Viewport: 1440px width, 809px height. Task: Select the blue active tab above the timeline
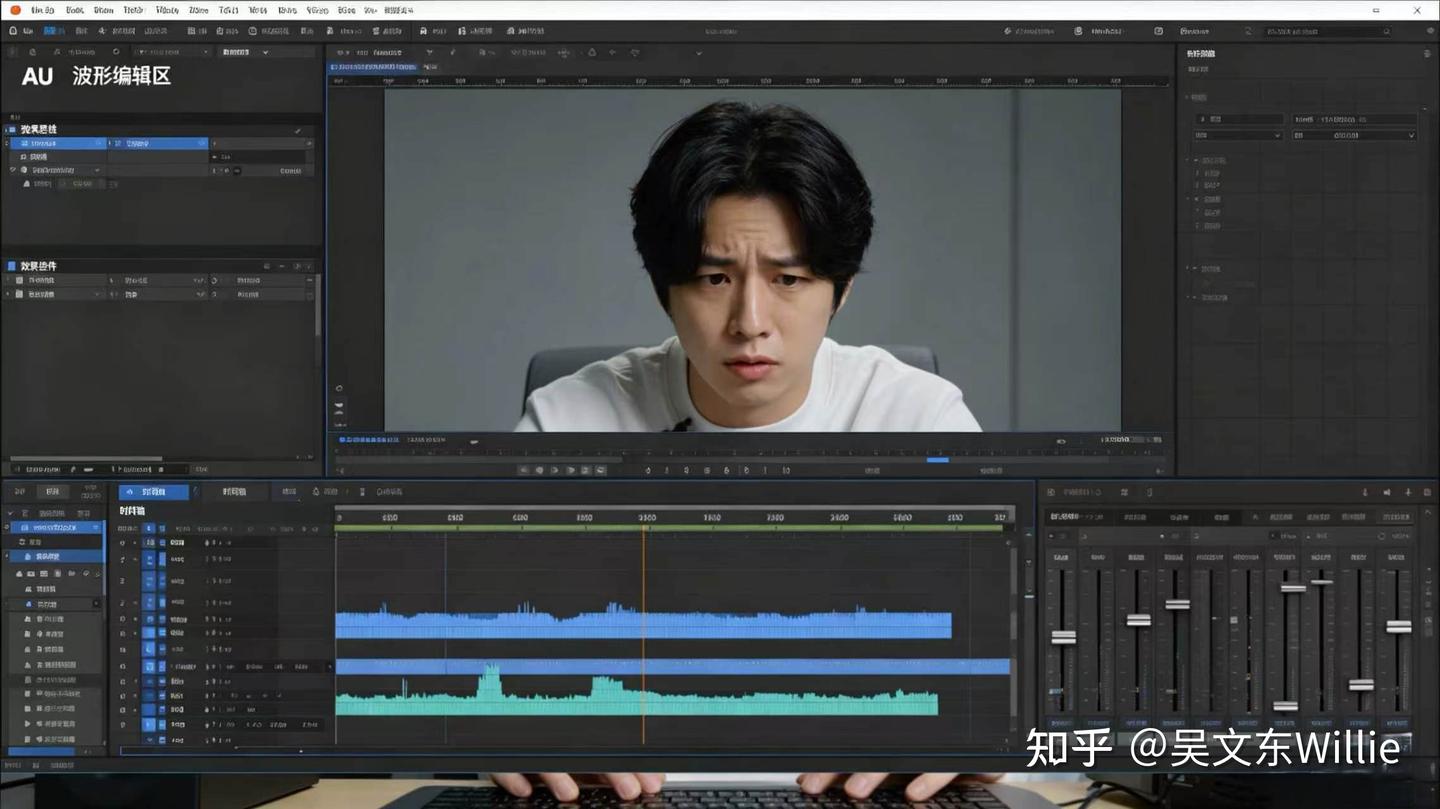154,492
